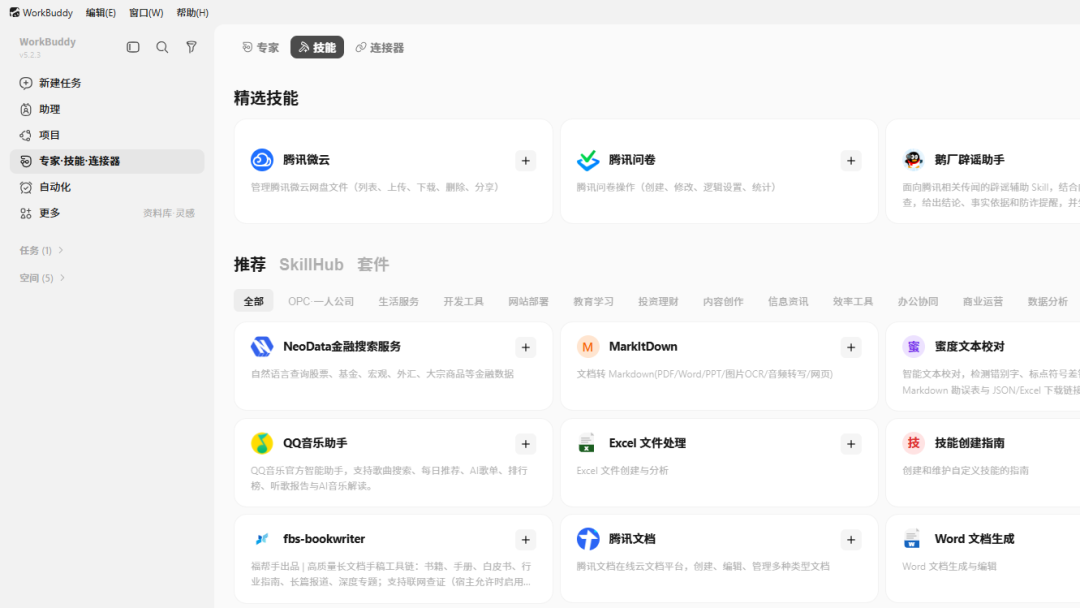Filter skills by 开发工具 category
The image size is (1080, 608).
[463, 301]
